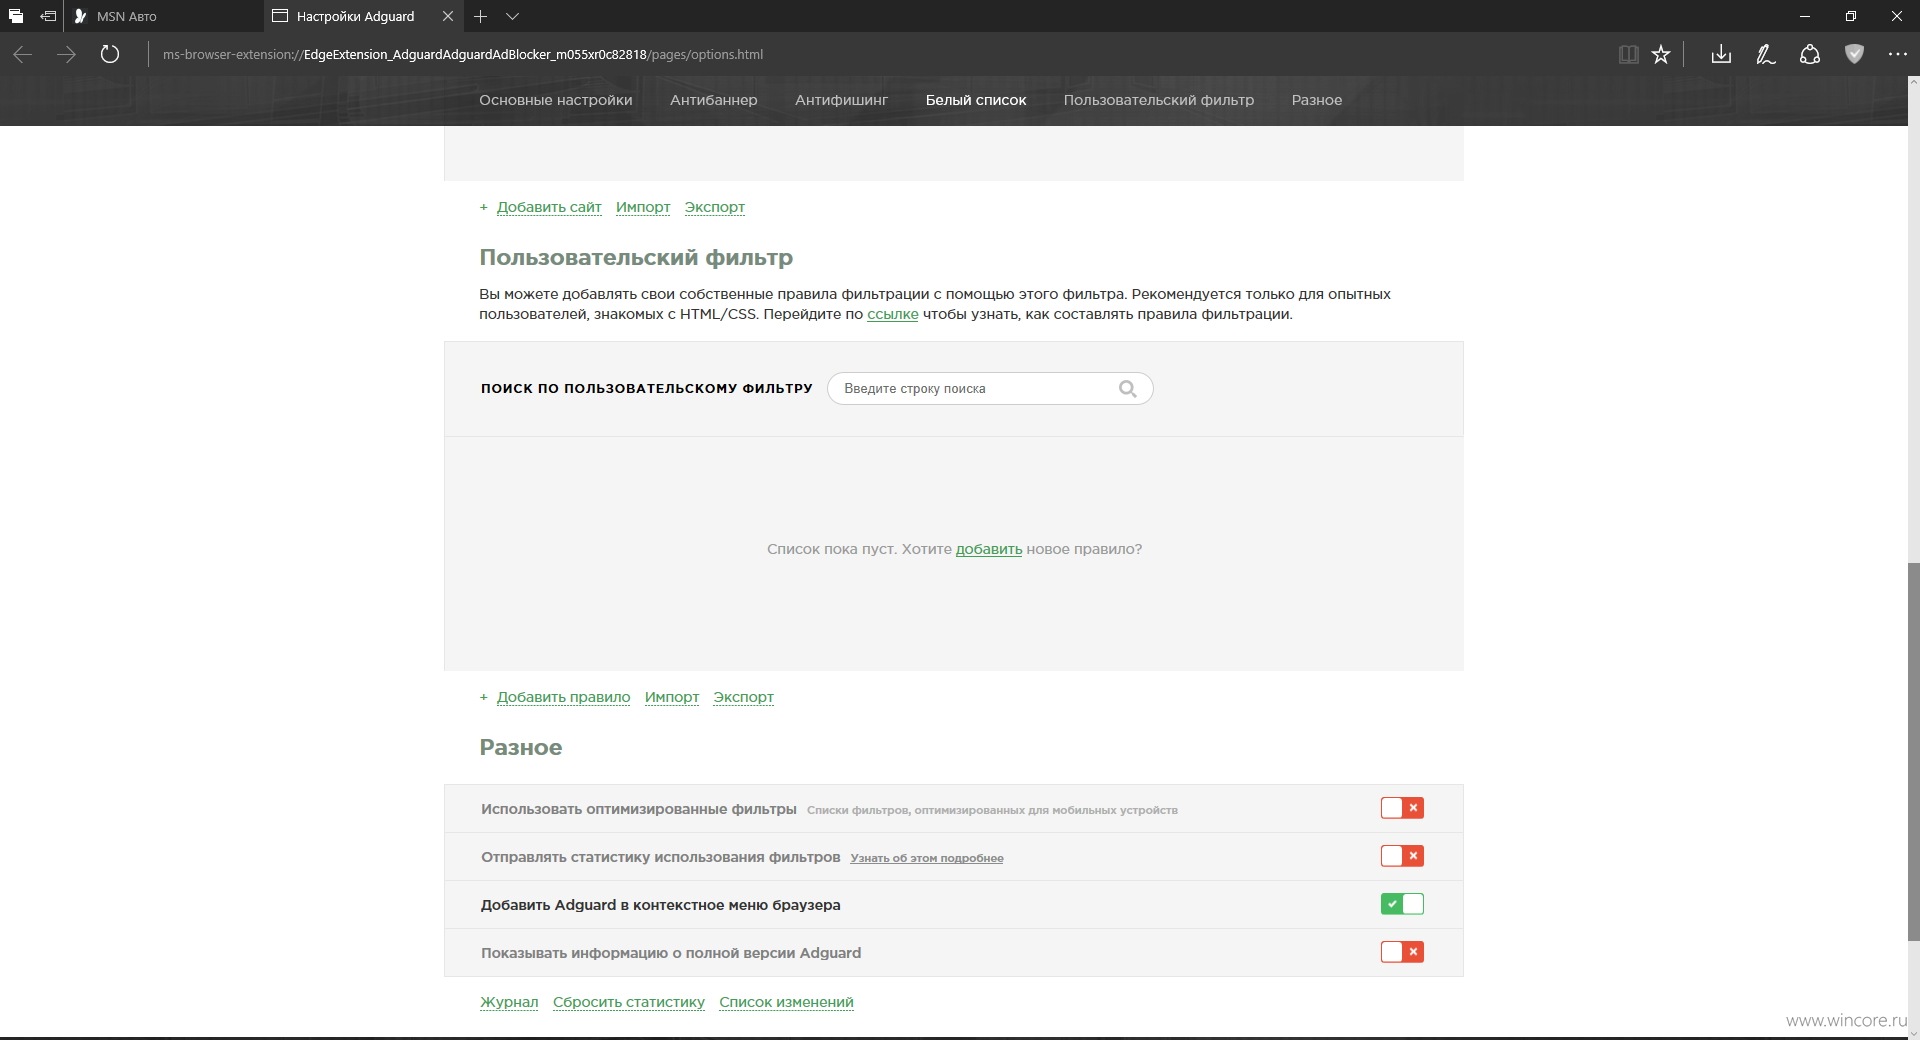Enable optimized filters toggle
Screen dimensions: 1920x1040
coord(1402,808)
